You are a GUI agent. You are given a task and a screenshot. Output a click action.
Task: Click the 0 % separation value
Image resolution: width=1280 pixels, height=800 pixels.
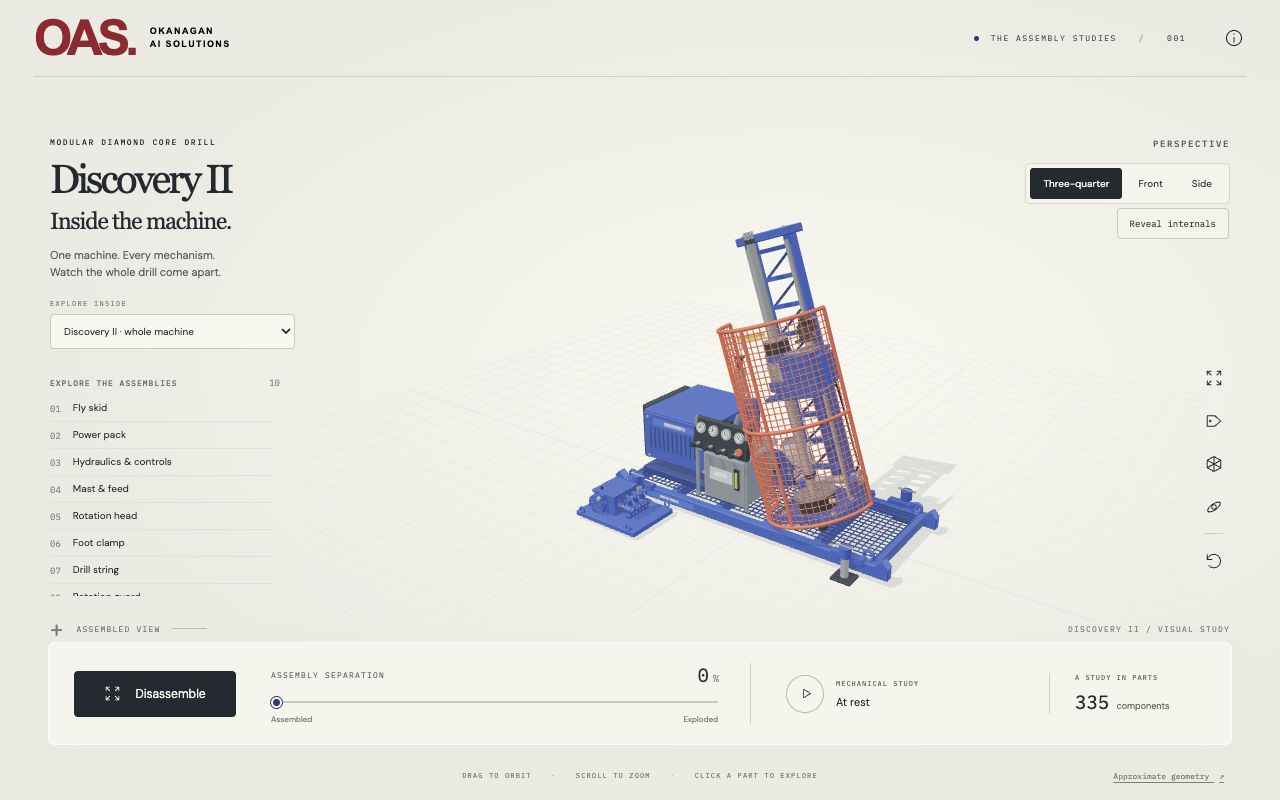[x=708, y=676]
